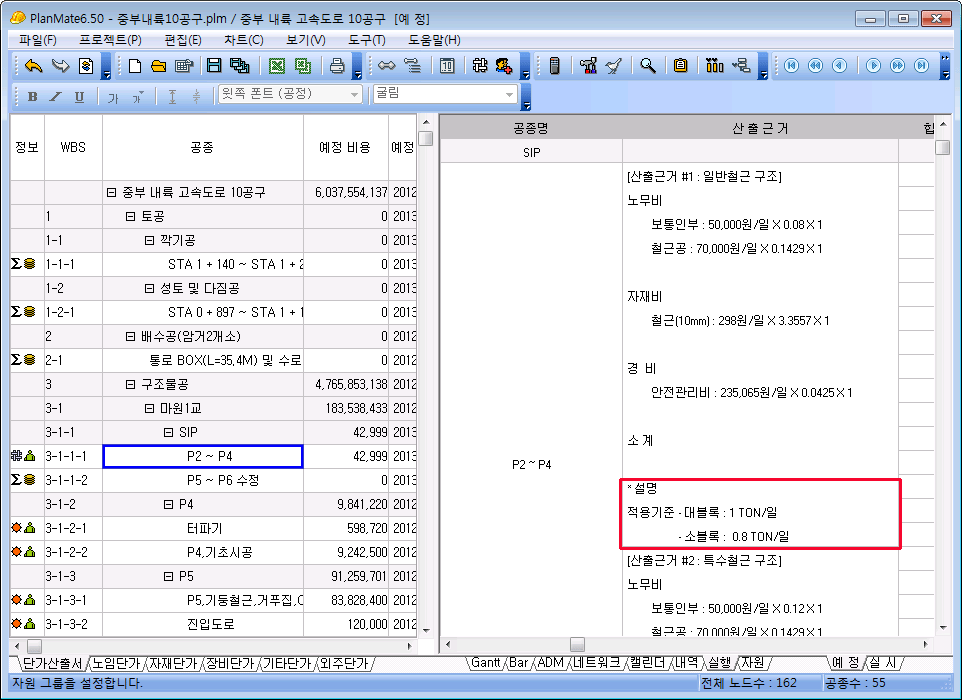Switch to the Gantt tab

click(486, 663)
